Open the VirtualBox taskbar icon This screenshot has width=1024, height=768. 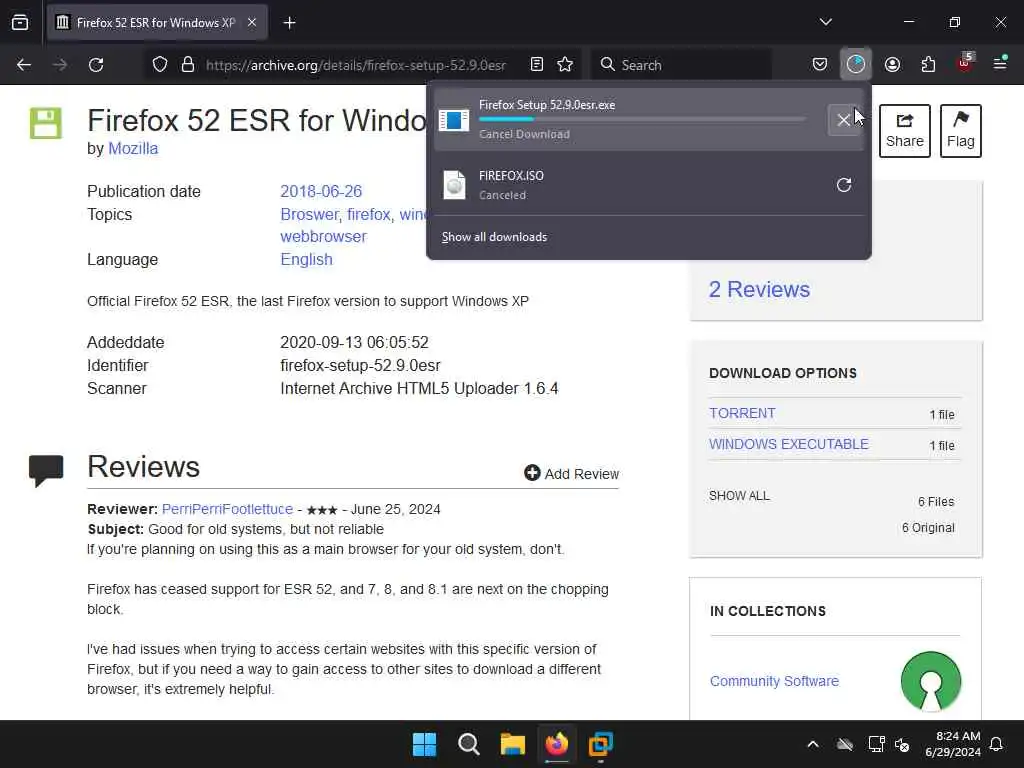[600, 744]
